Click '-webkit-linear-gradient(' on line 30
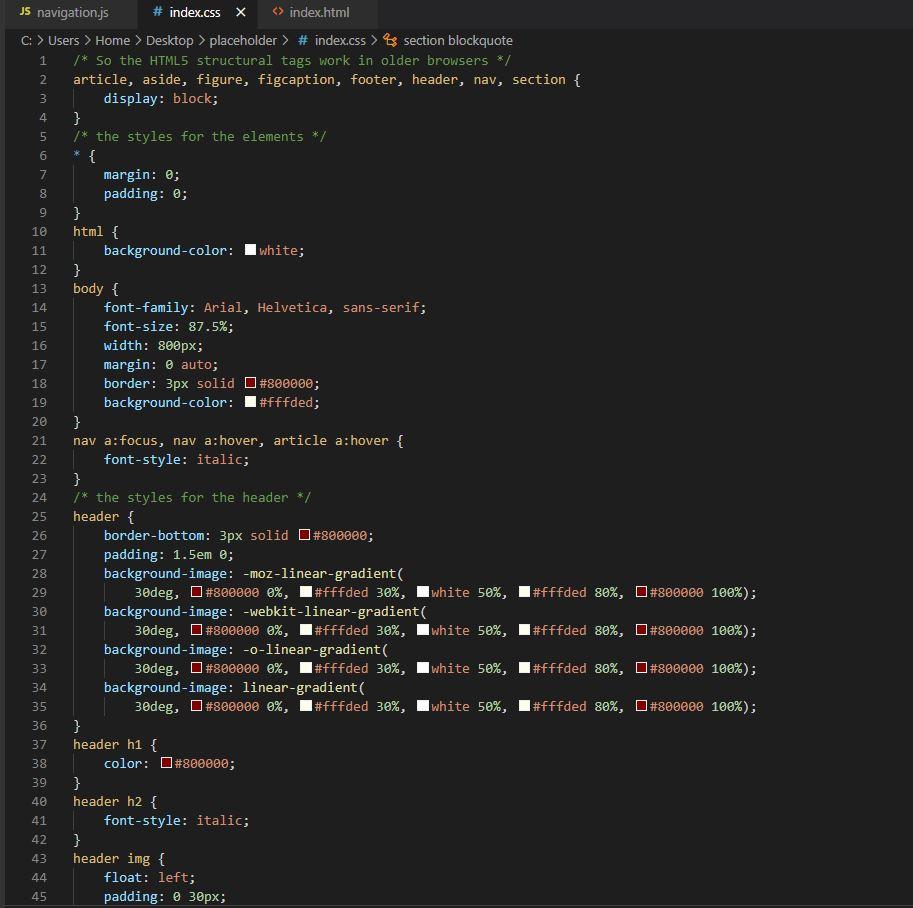 (x=334, y=612)
